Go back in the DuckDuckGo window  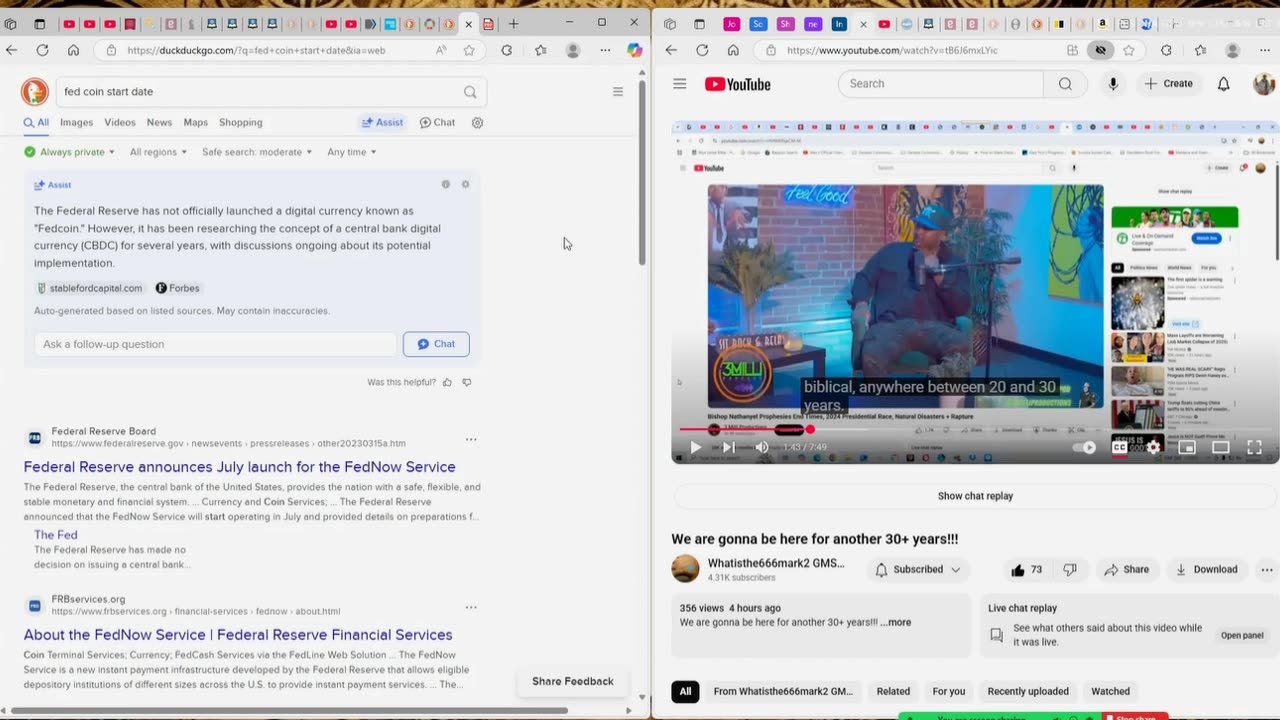coord(11,50)
